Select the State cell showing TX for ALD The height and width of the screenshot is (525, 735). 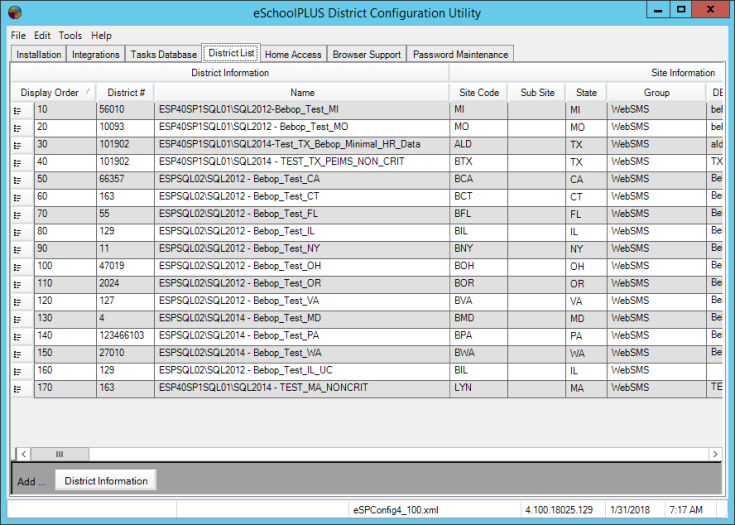[585, 145]
